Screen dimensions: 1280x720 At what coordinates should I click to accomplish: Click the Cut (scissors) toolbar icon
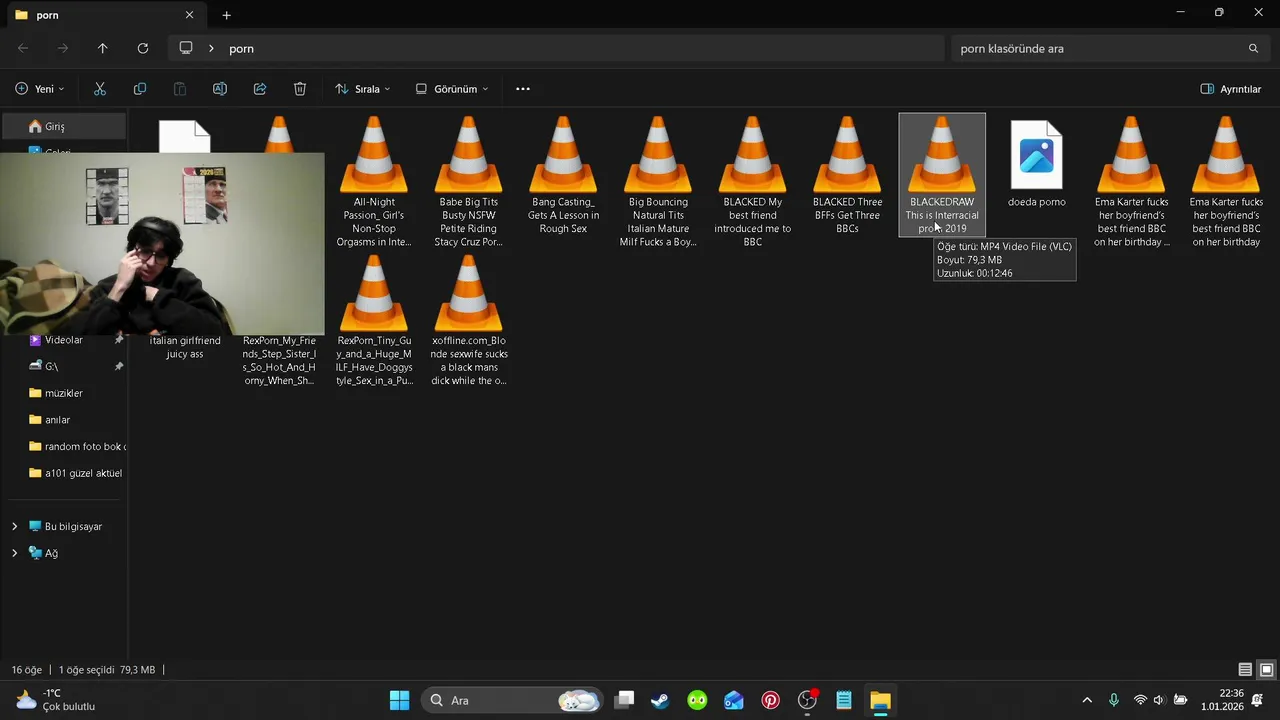(x=100, y=89)
